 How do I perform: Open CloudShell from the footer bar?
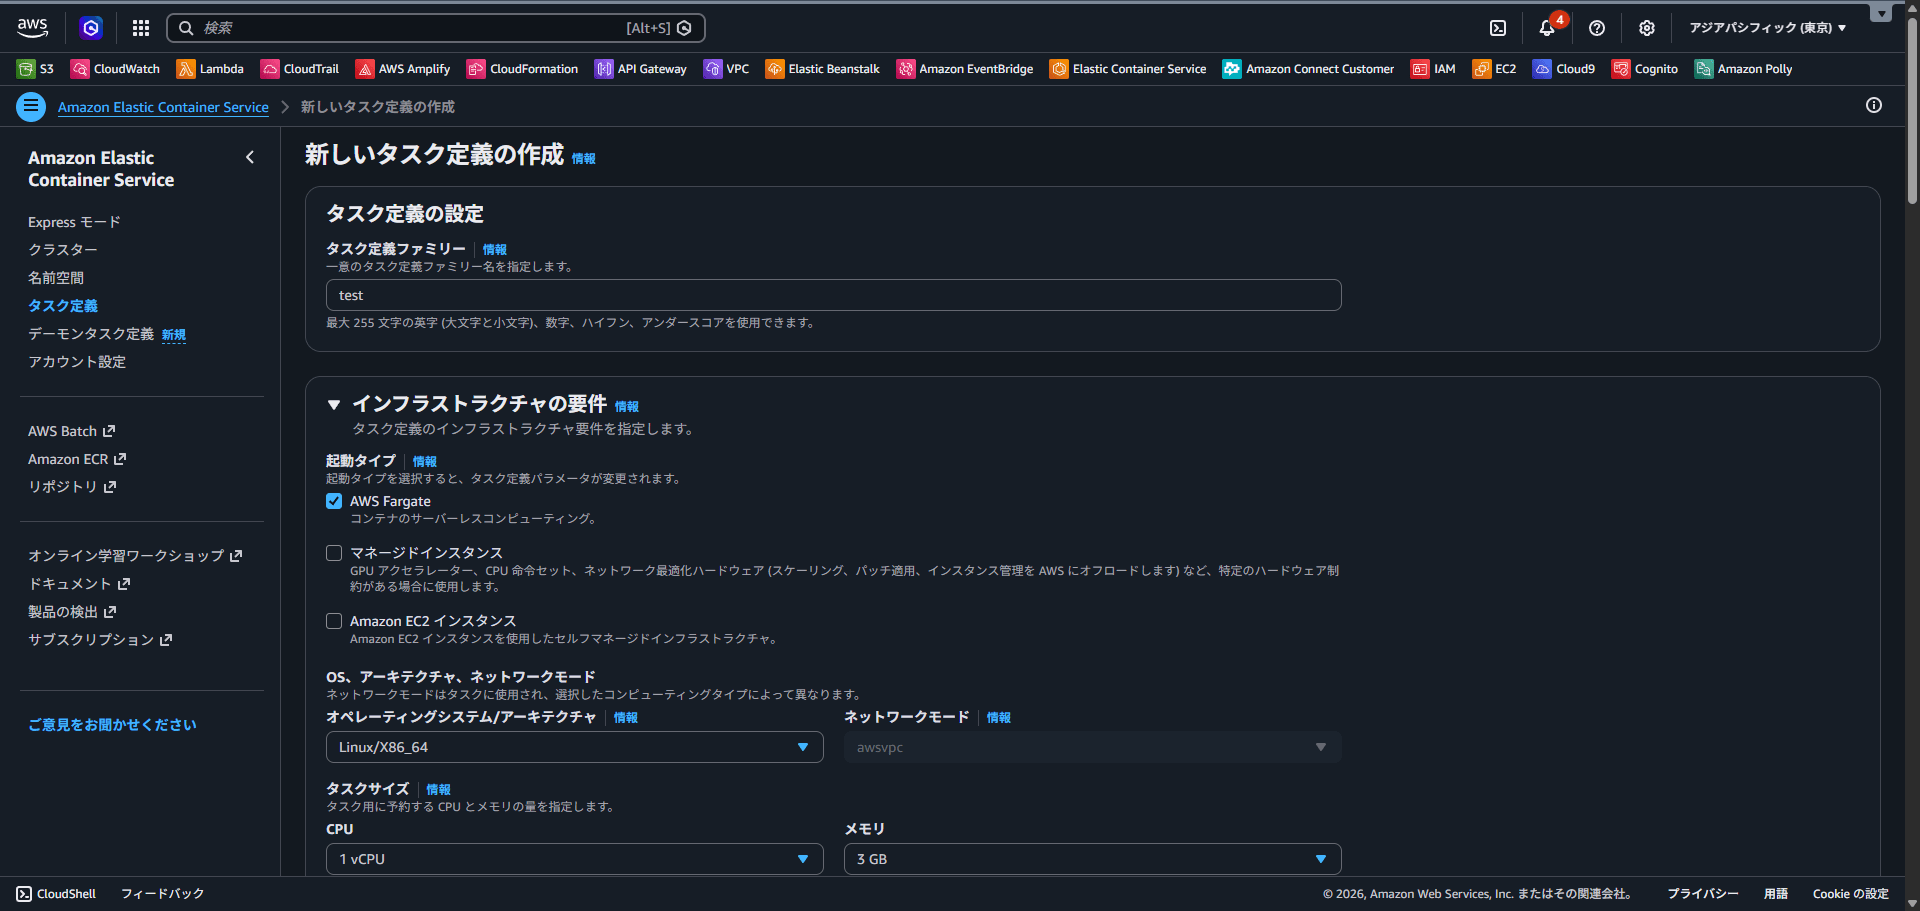click(x=56, y=894)
